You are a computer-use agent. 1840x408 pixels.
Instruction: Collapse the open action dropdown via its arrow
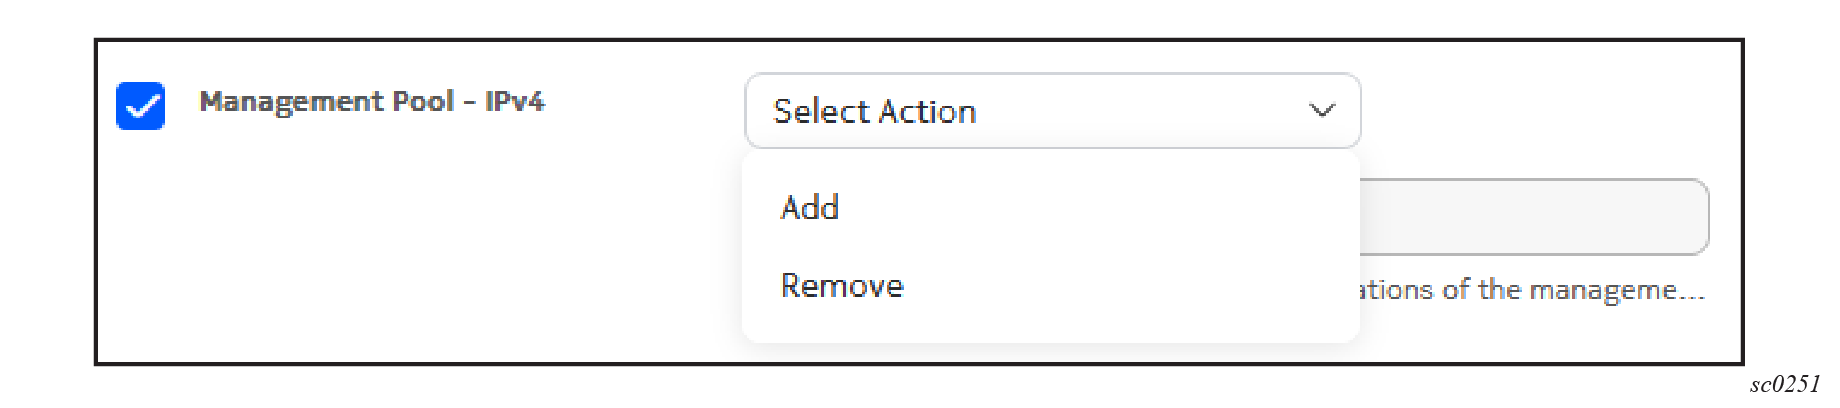[x=1322, y=111]
